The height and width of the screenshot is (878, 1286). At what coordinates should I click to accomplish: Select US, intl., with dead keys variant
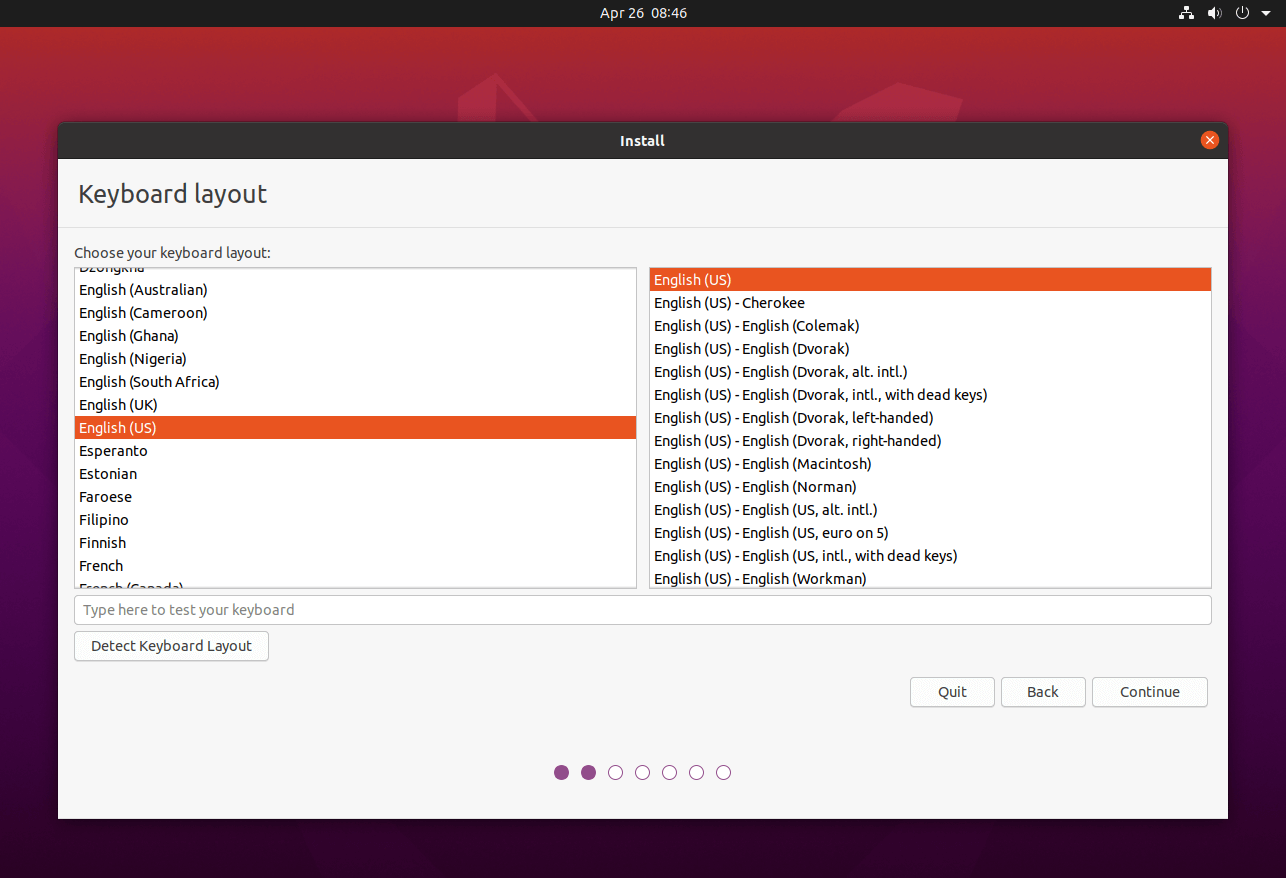930,556
